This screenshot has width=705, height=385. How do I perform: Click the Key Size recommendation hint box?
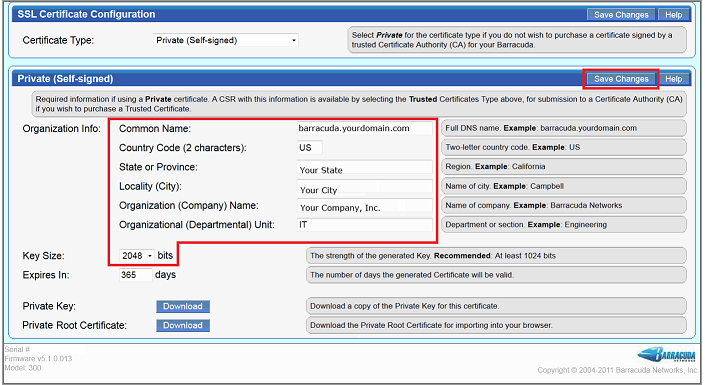496,255
